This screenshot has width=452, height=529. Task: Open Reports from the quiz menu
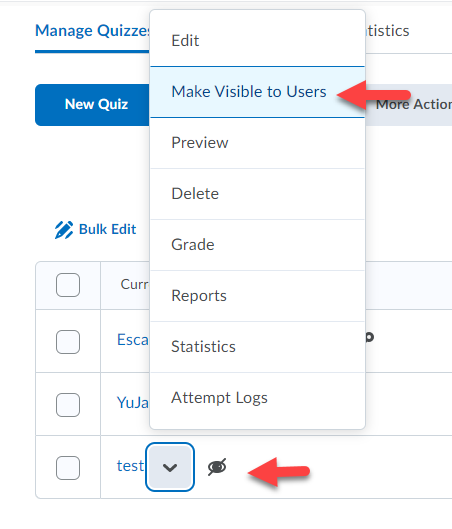[257, 296]
